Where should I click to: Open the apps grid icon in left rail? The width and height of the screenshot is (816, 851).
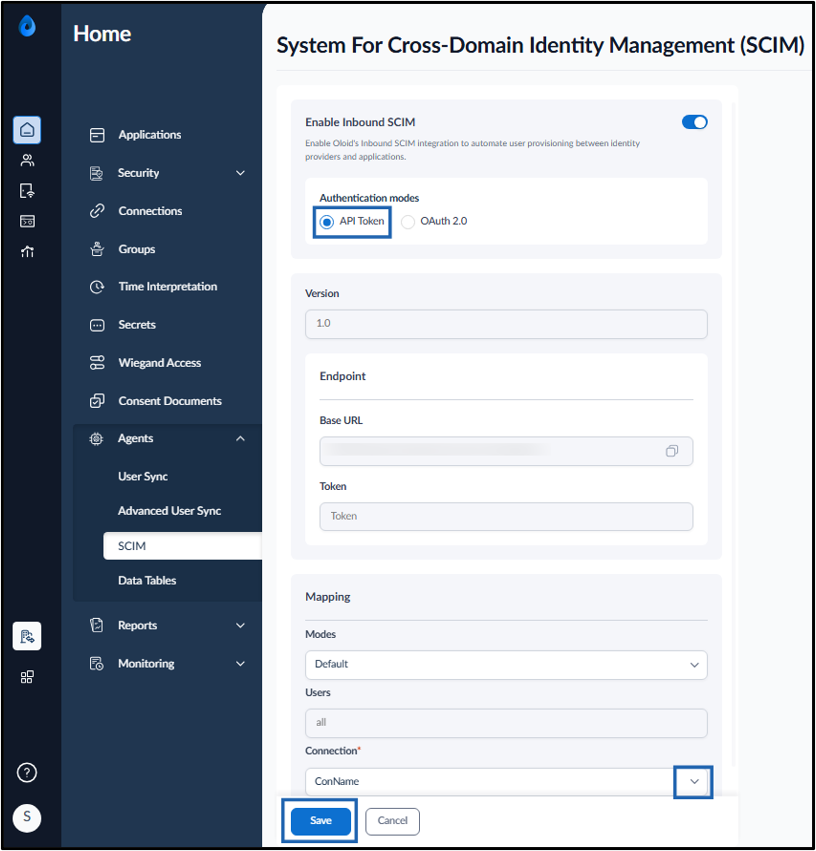[x=27, y=677]
